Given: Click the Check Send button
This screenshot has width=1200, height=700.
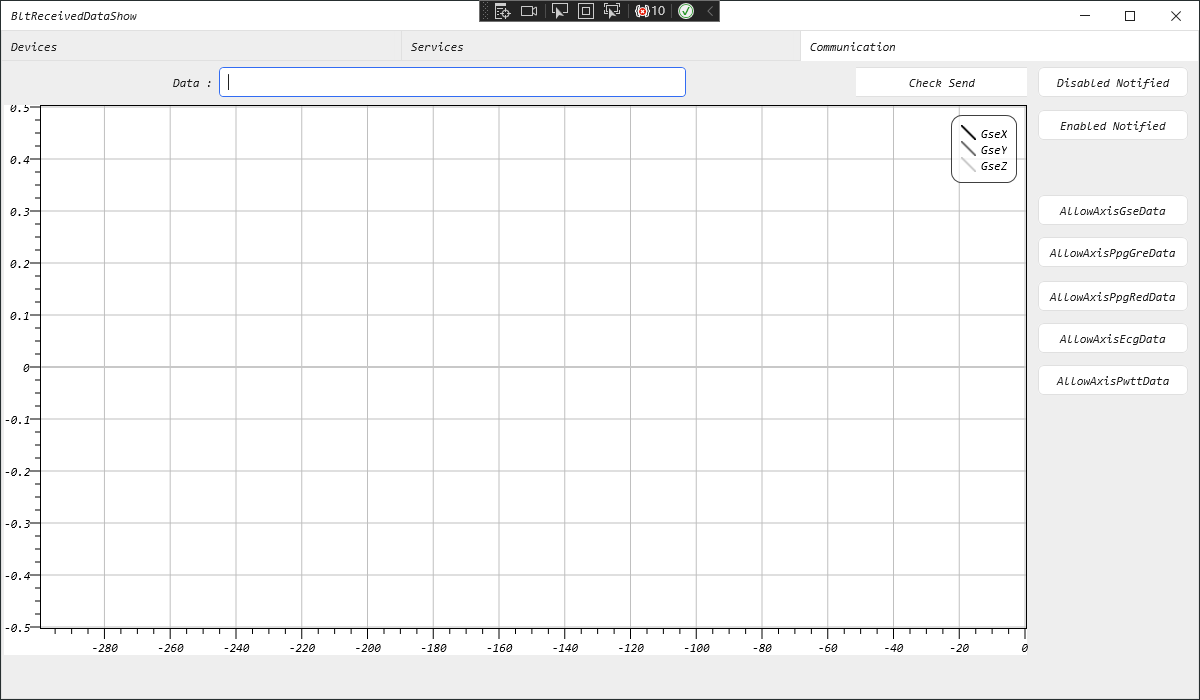Looking at the screenshot, I should point(941,83).
